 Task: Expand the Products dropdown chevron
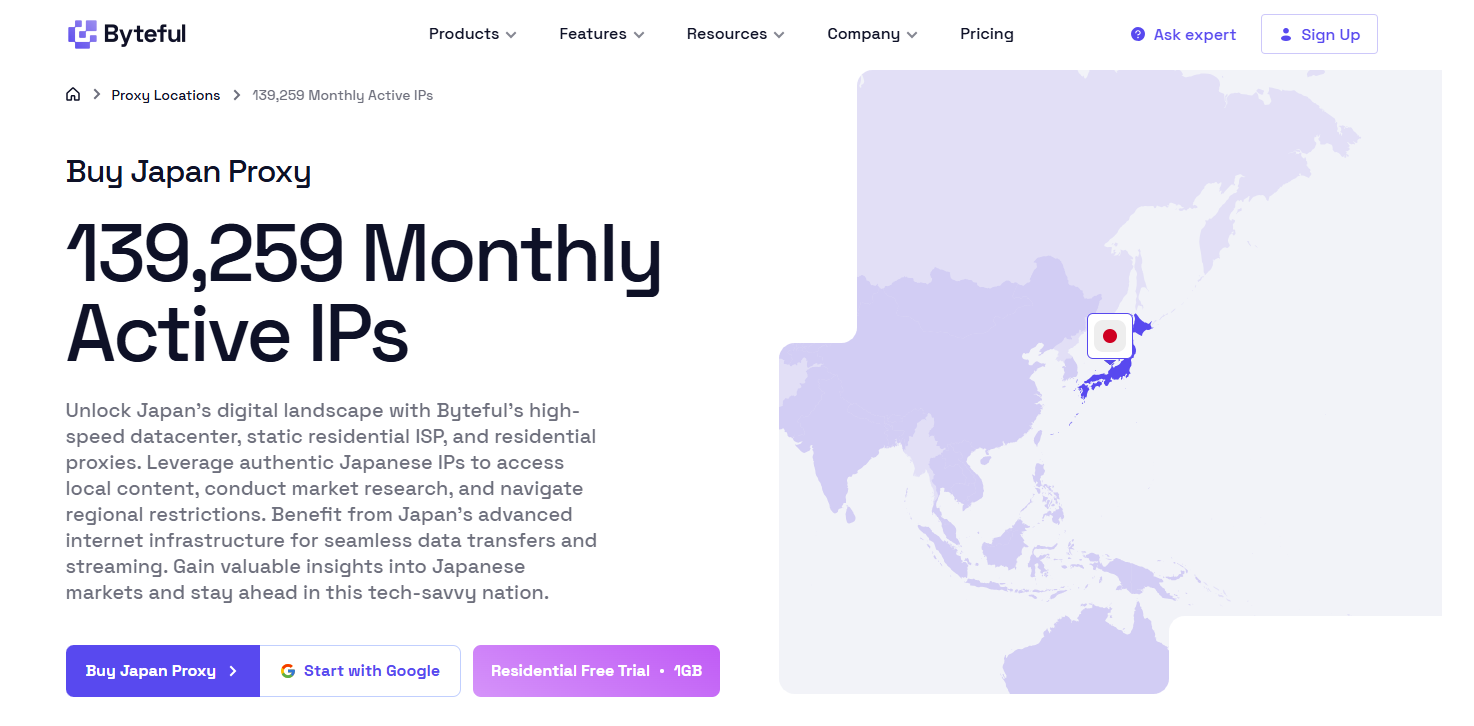pyautogui.click(x=511, y=35)
